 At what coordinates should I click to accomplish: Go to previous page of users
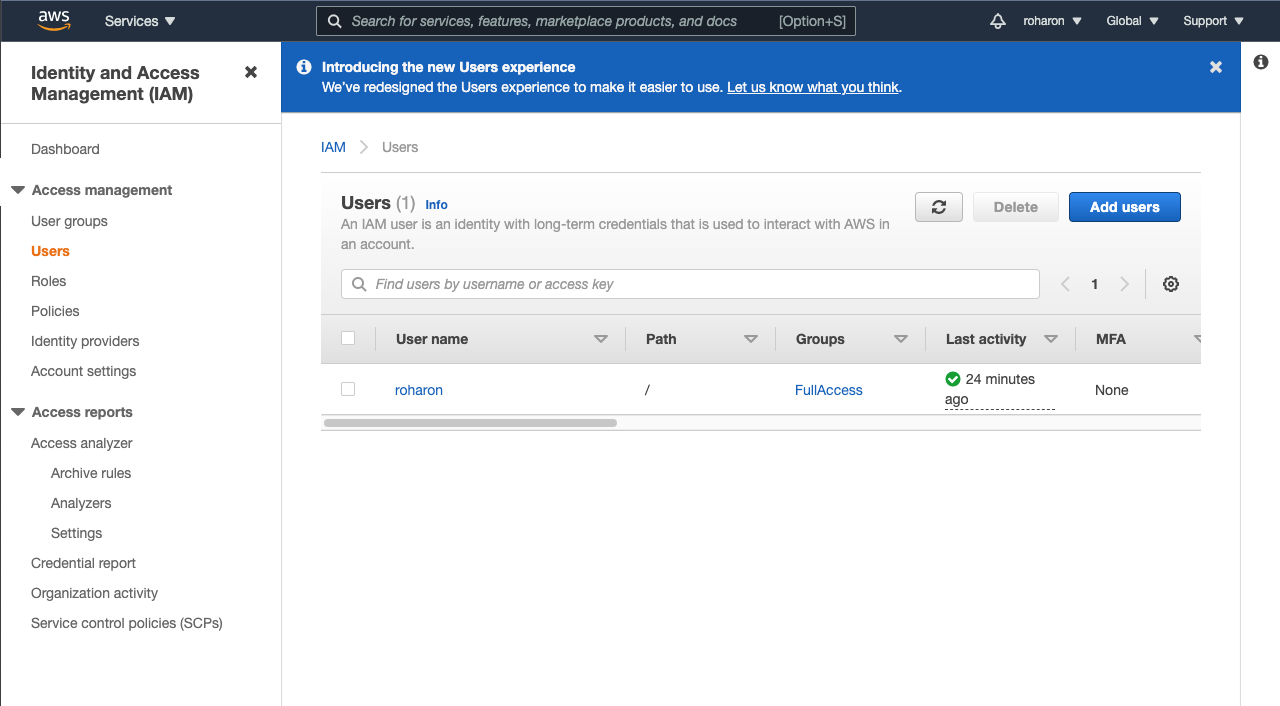(x=1065, y=284)
